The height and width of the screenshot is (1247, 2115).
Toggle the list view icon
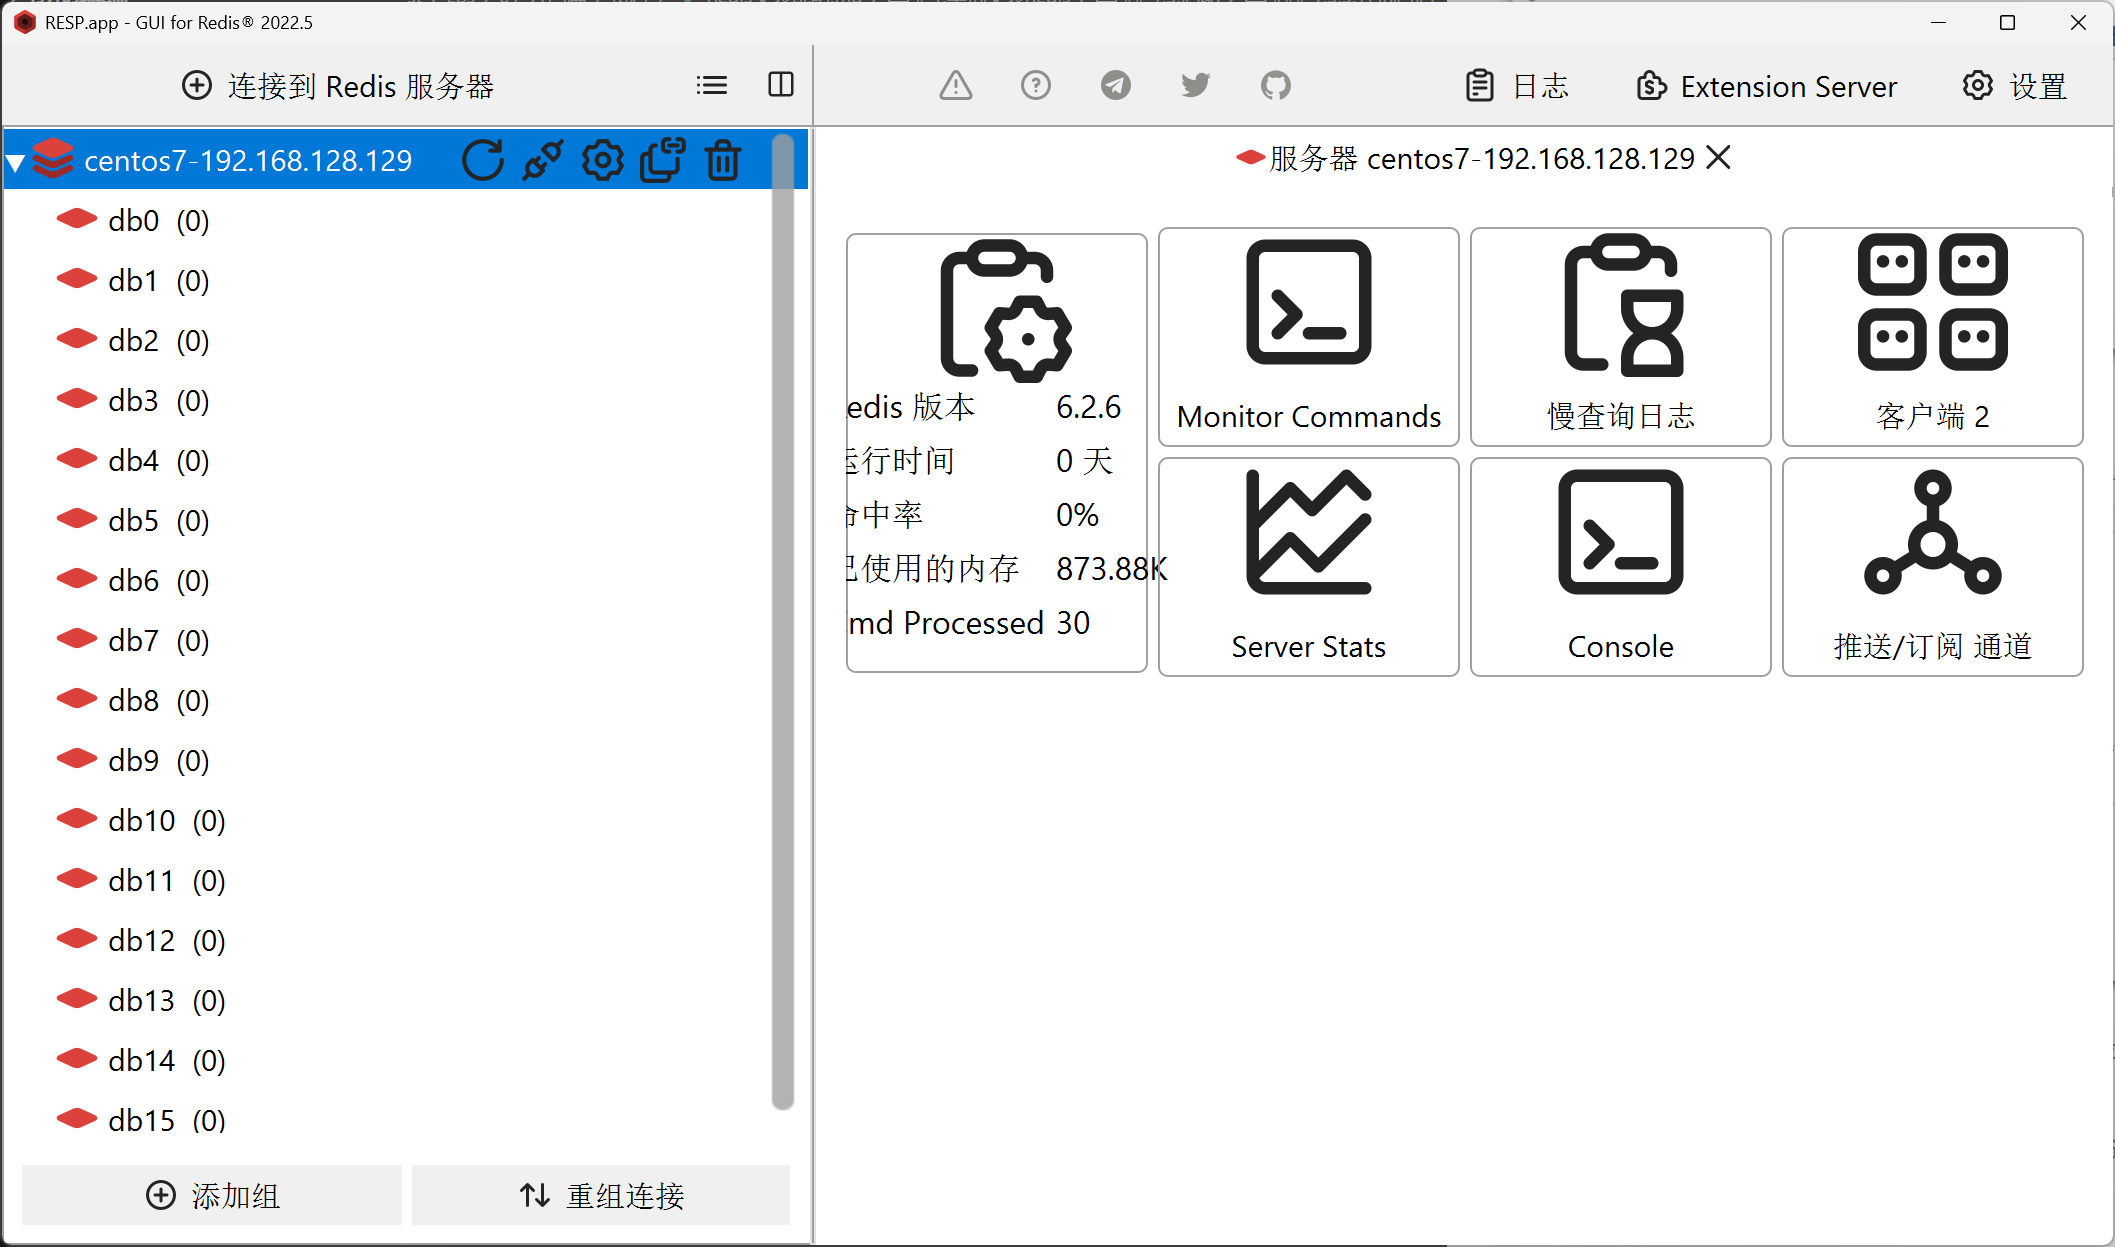pyautogui.click(x=712, y=85)
